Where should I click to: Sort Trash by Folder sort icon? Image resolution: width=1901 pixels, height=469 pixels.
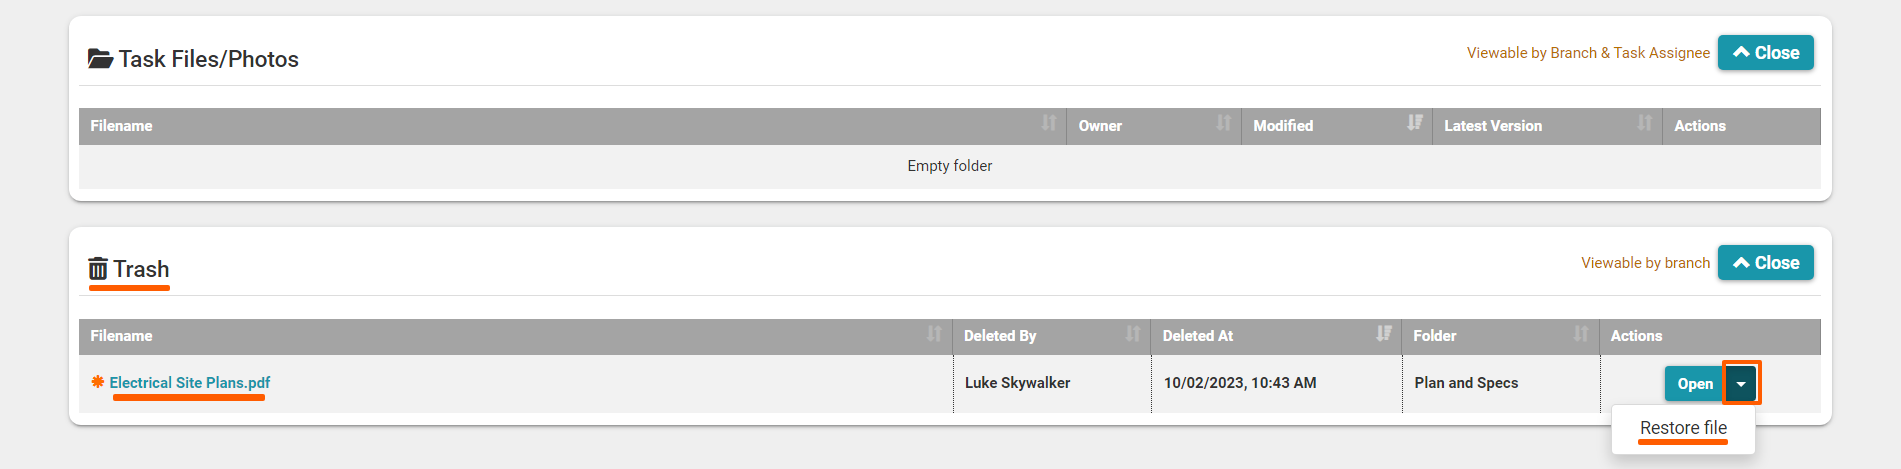click(x=1580, y=334)
